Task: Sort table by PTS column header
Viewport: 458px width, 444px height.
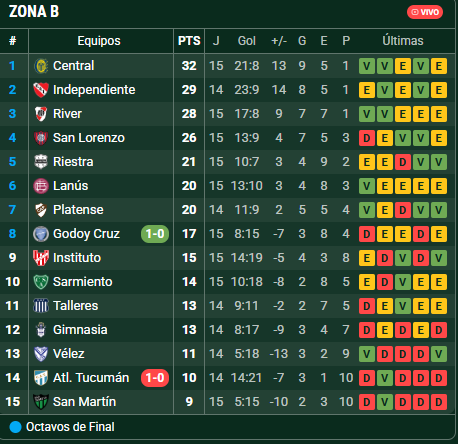Action: [x=189, y=41]
